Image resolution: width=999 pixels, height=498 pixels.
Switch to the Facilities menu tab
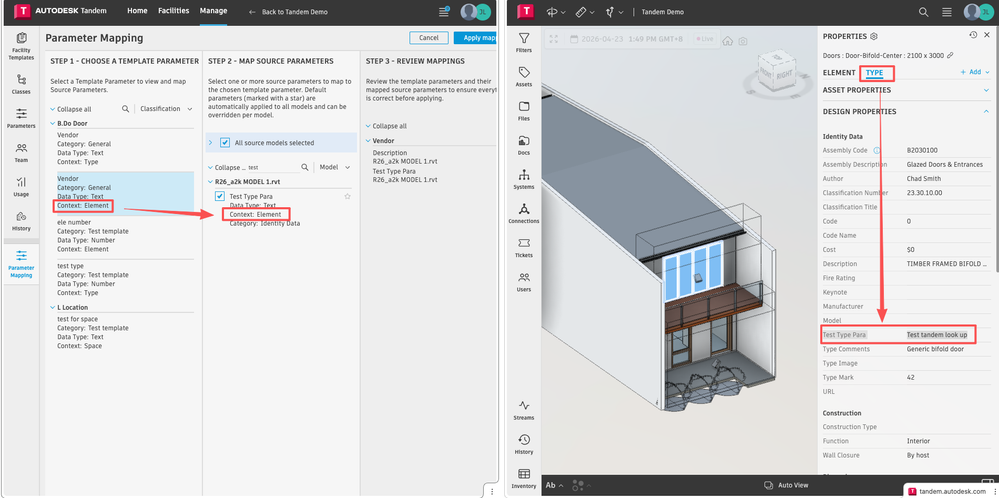pyautogui.click(x=174, y=11)
